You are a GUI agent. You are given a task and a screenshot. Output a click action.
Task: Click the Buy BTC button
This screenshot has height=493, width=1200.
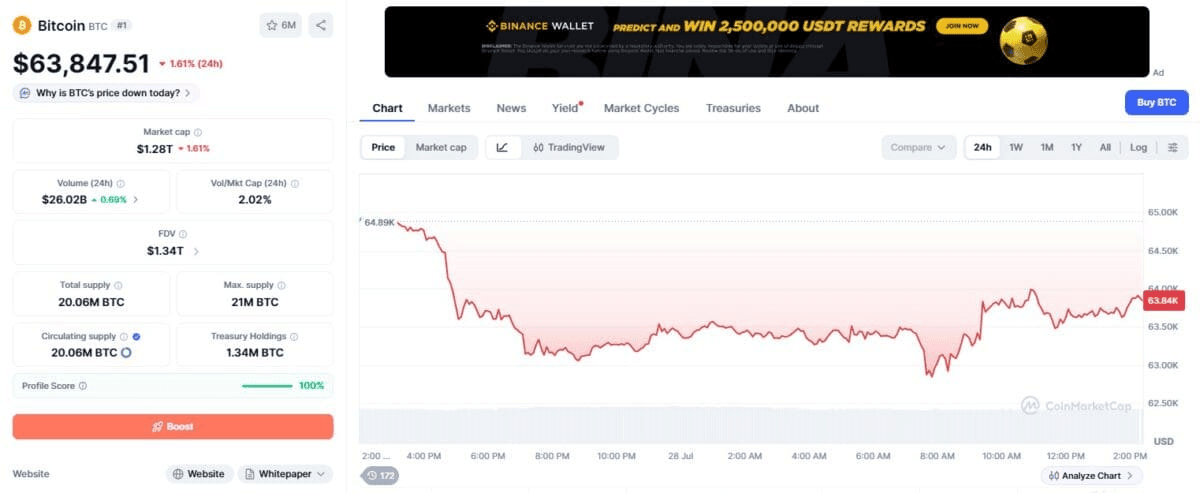coord(1156,103)
